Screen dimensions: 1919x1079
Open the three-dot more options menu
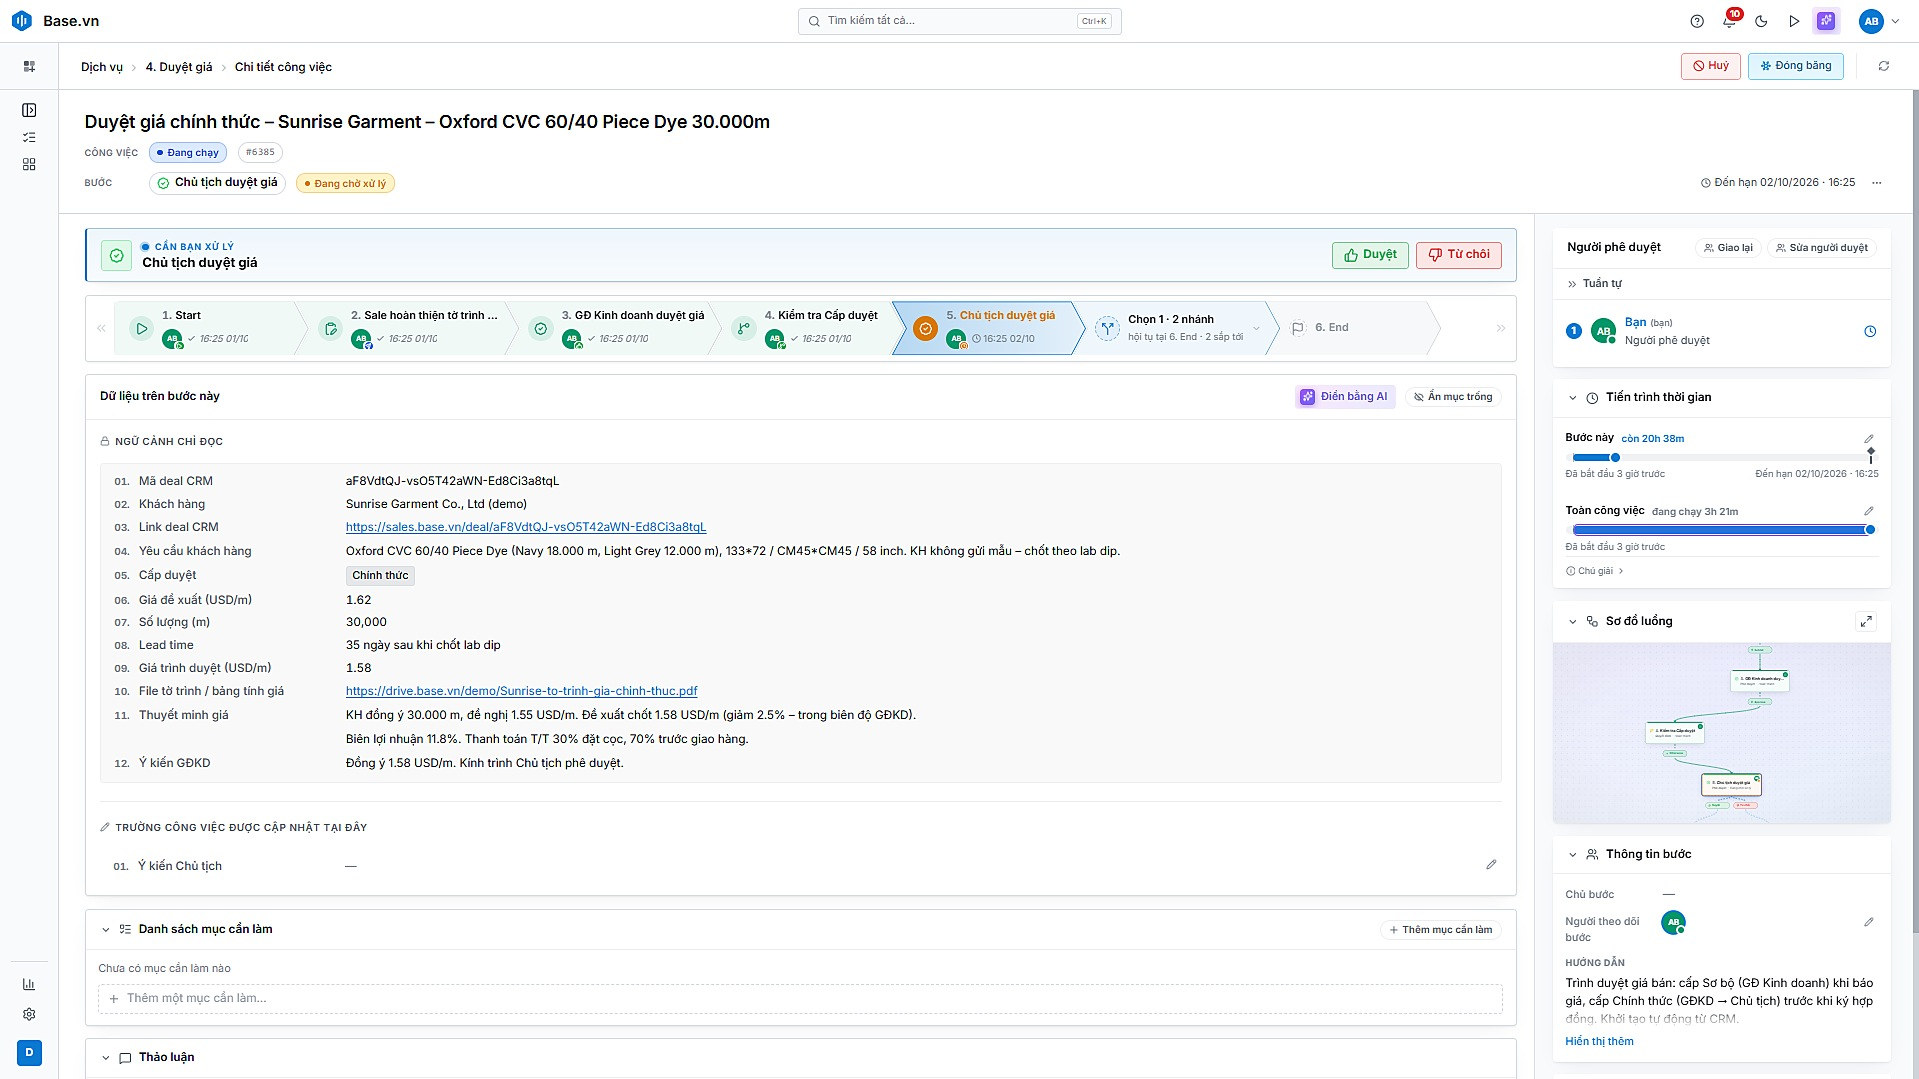coord(1877,183)
